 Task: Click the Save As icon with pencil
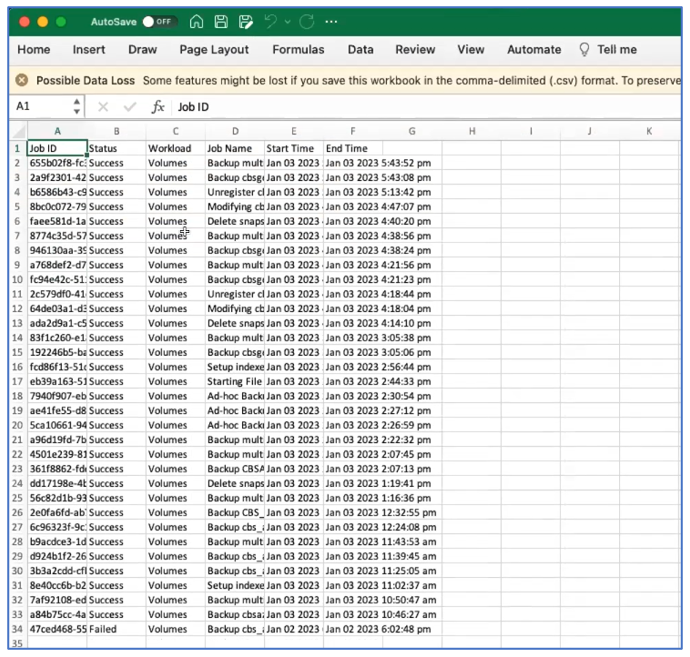click(245, 21)
